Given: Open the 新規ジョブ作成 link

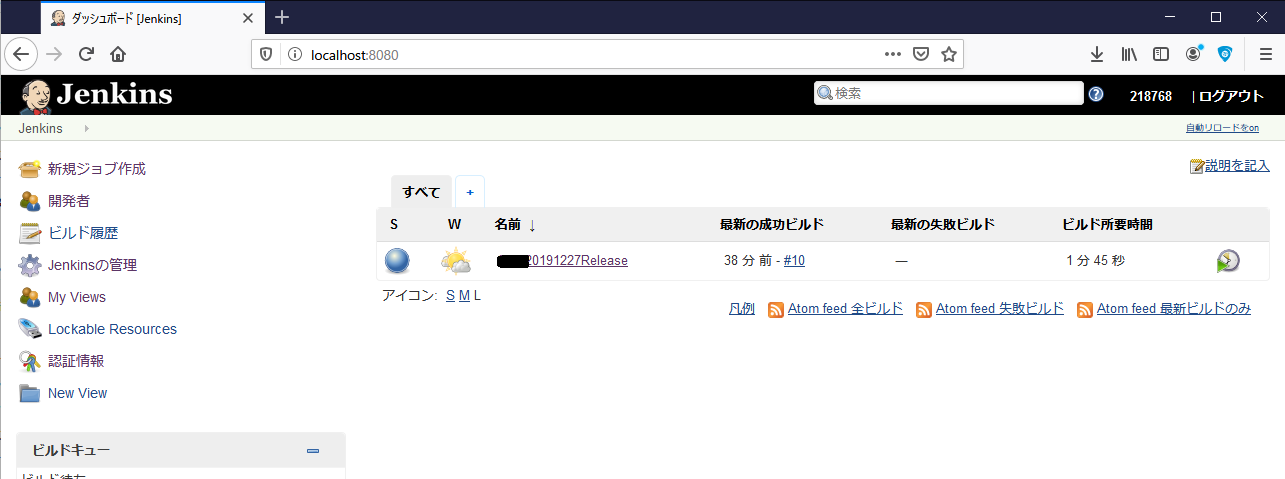Looking at the screenshot, I should (97, 169).
